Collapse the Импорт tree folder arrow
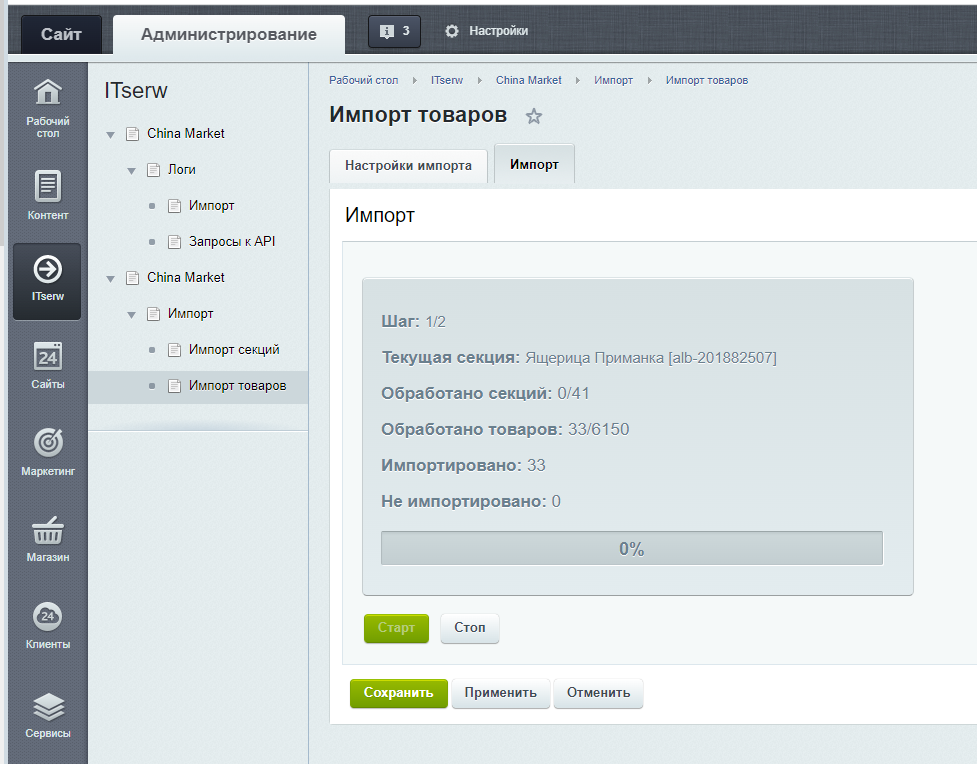The height and width of the screenshot is (764, 977). pos(131,314)
